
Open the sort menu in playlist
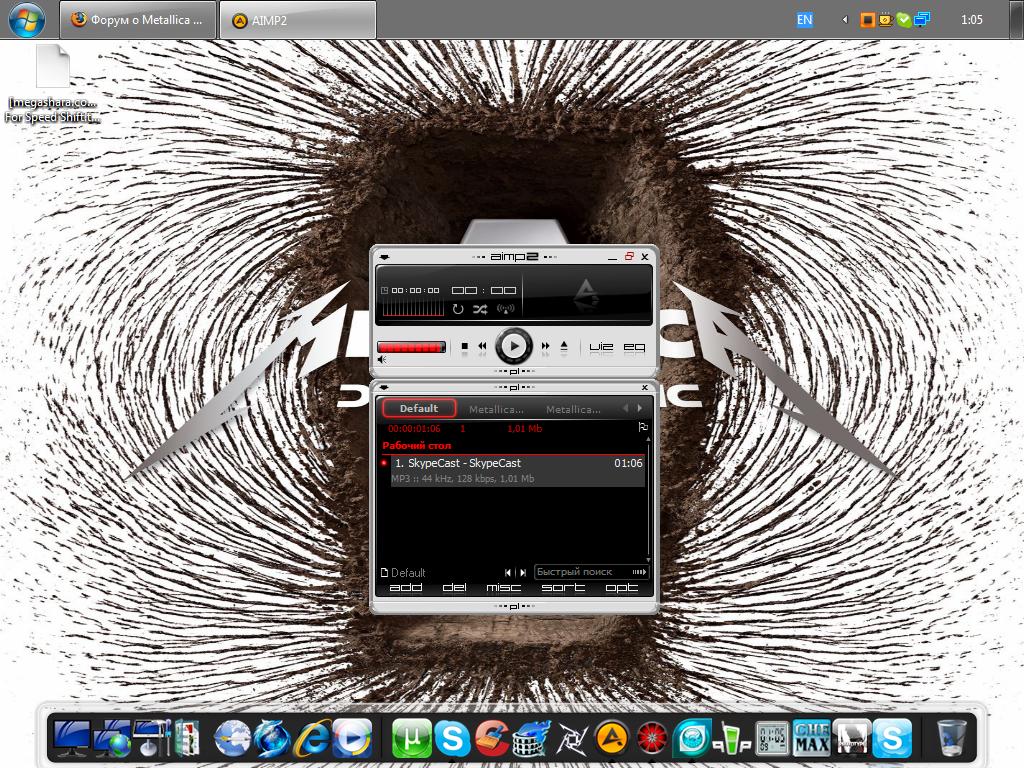click(563, 588)
